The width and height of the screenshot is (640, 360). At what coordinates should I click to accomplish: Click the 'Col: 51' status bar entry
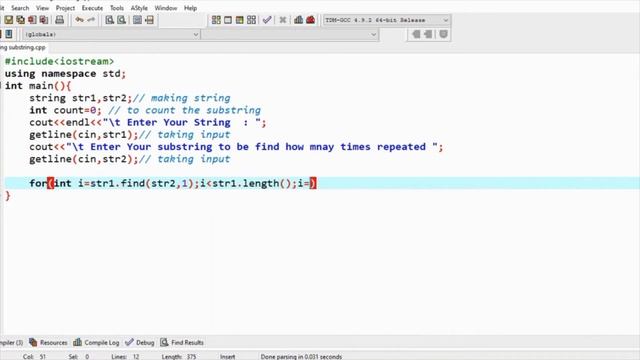coord(34,357)
